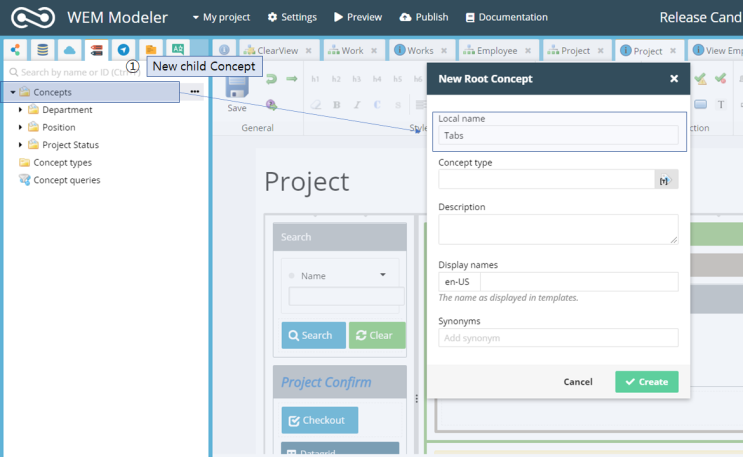Apply h3 heading style

356,79
